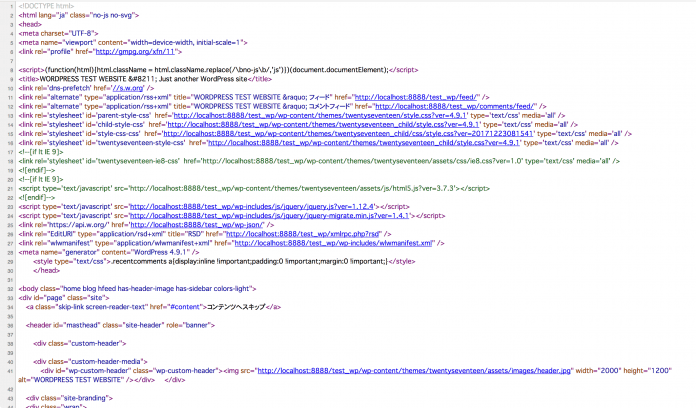The height and width of the screenshot is (408, 696).
Task: Open the gmpg.org/xfn/11 profile link
Action: click(x=135, y=51)
